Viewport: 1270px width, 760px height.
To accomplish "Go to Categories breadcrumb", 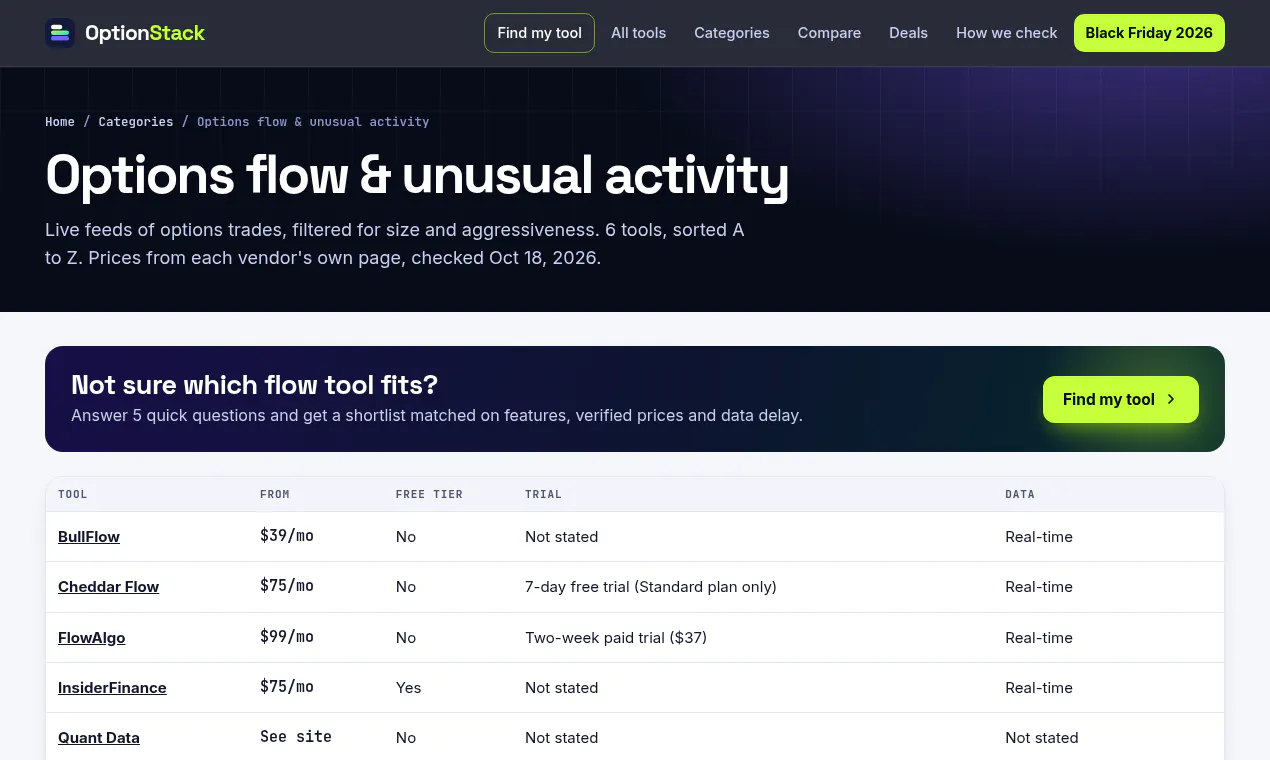I will click(x=136, y=122).
